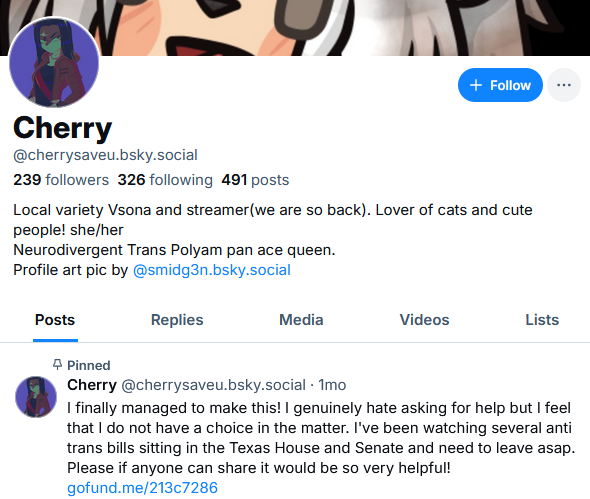The width and height of the screenshot is (590, 499).
Task: Open the gofund.me/213c7286 link
Action: tap(142, 488)
